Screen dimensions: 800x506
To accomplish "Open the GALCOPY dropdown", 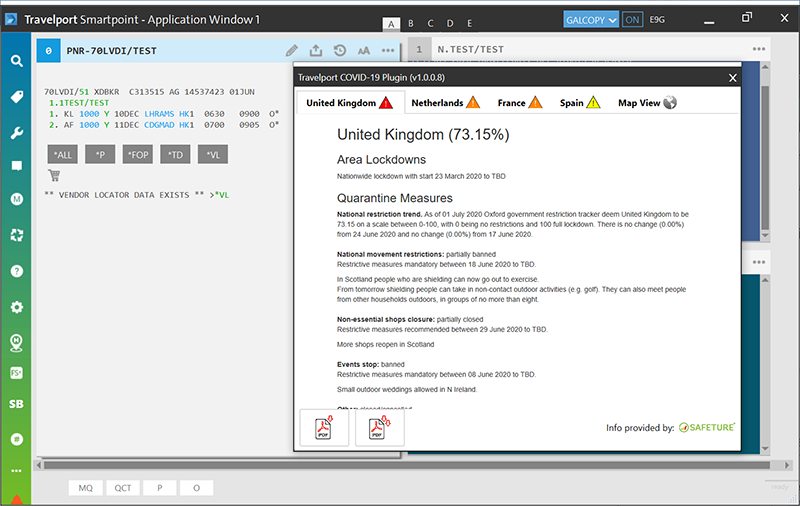I will pos(591,20).
